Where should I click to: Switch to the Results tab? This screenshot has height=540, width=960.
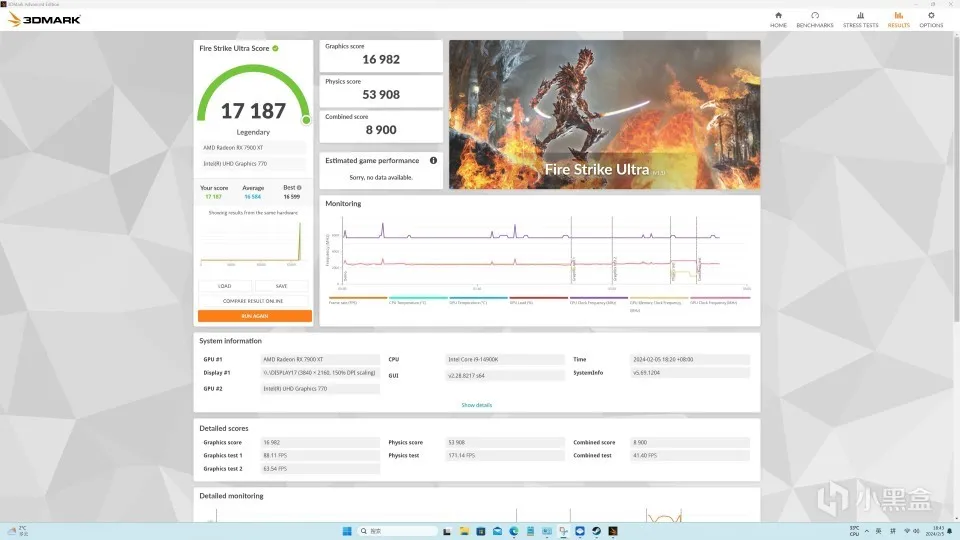(x=898, y=20)
